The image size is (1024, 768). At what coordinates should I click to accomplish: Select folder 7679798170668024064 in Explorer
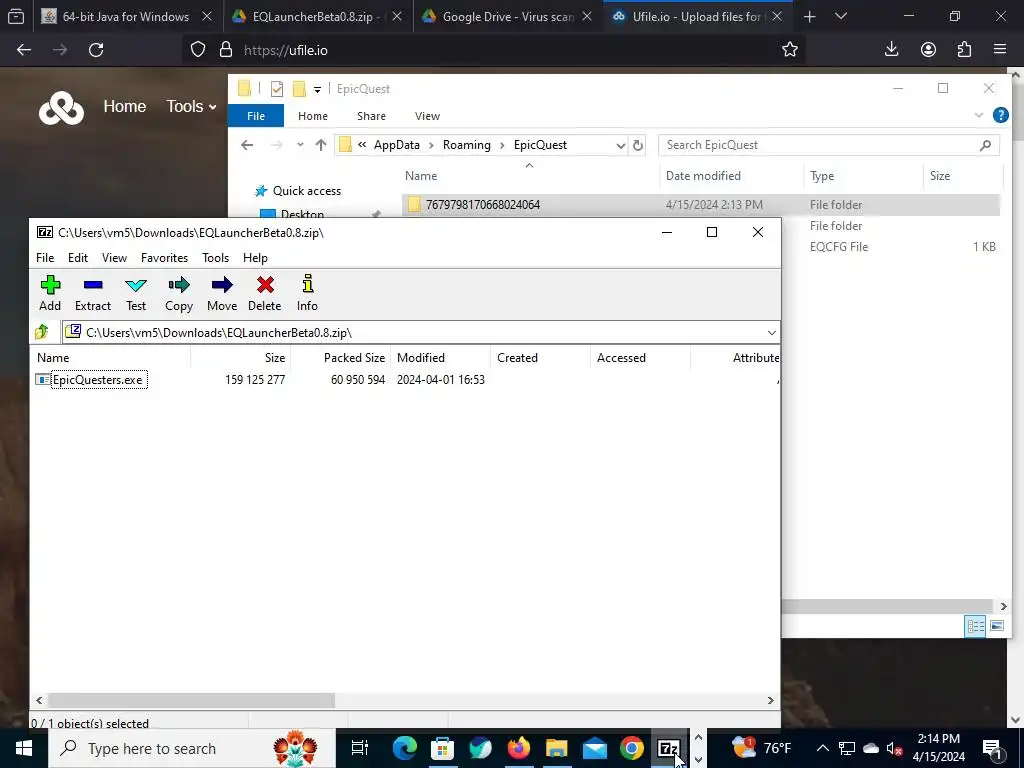(701, 204)
